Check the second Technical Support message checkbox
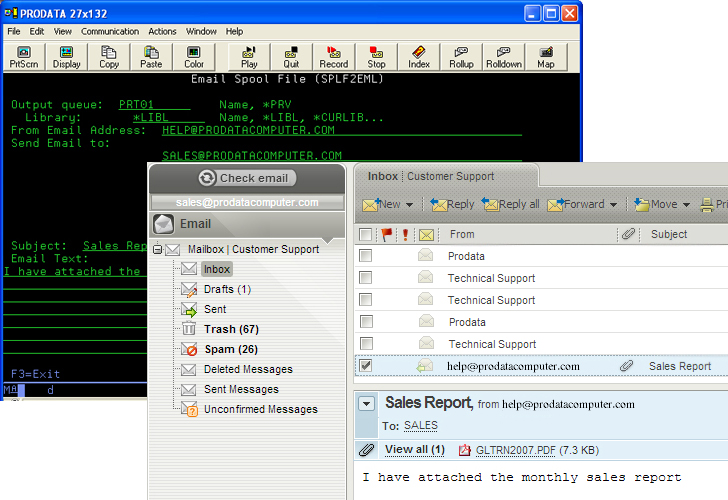The image size is (728, 500). pos(365,299)
